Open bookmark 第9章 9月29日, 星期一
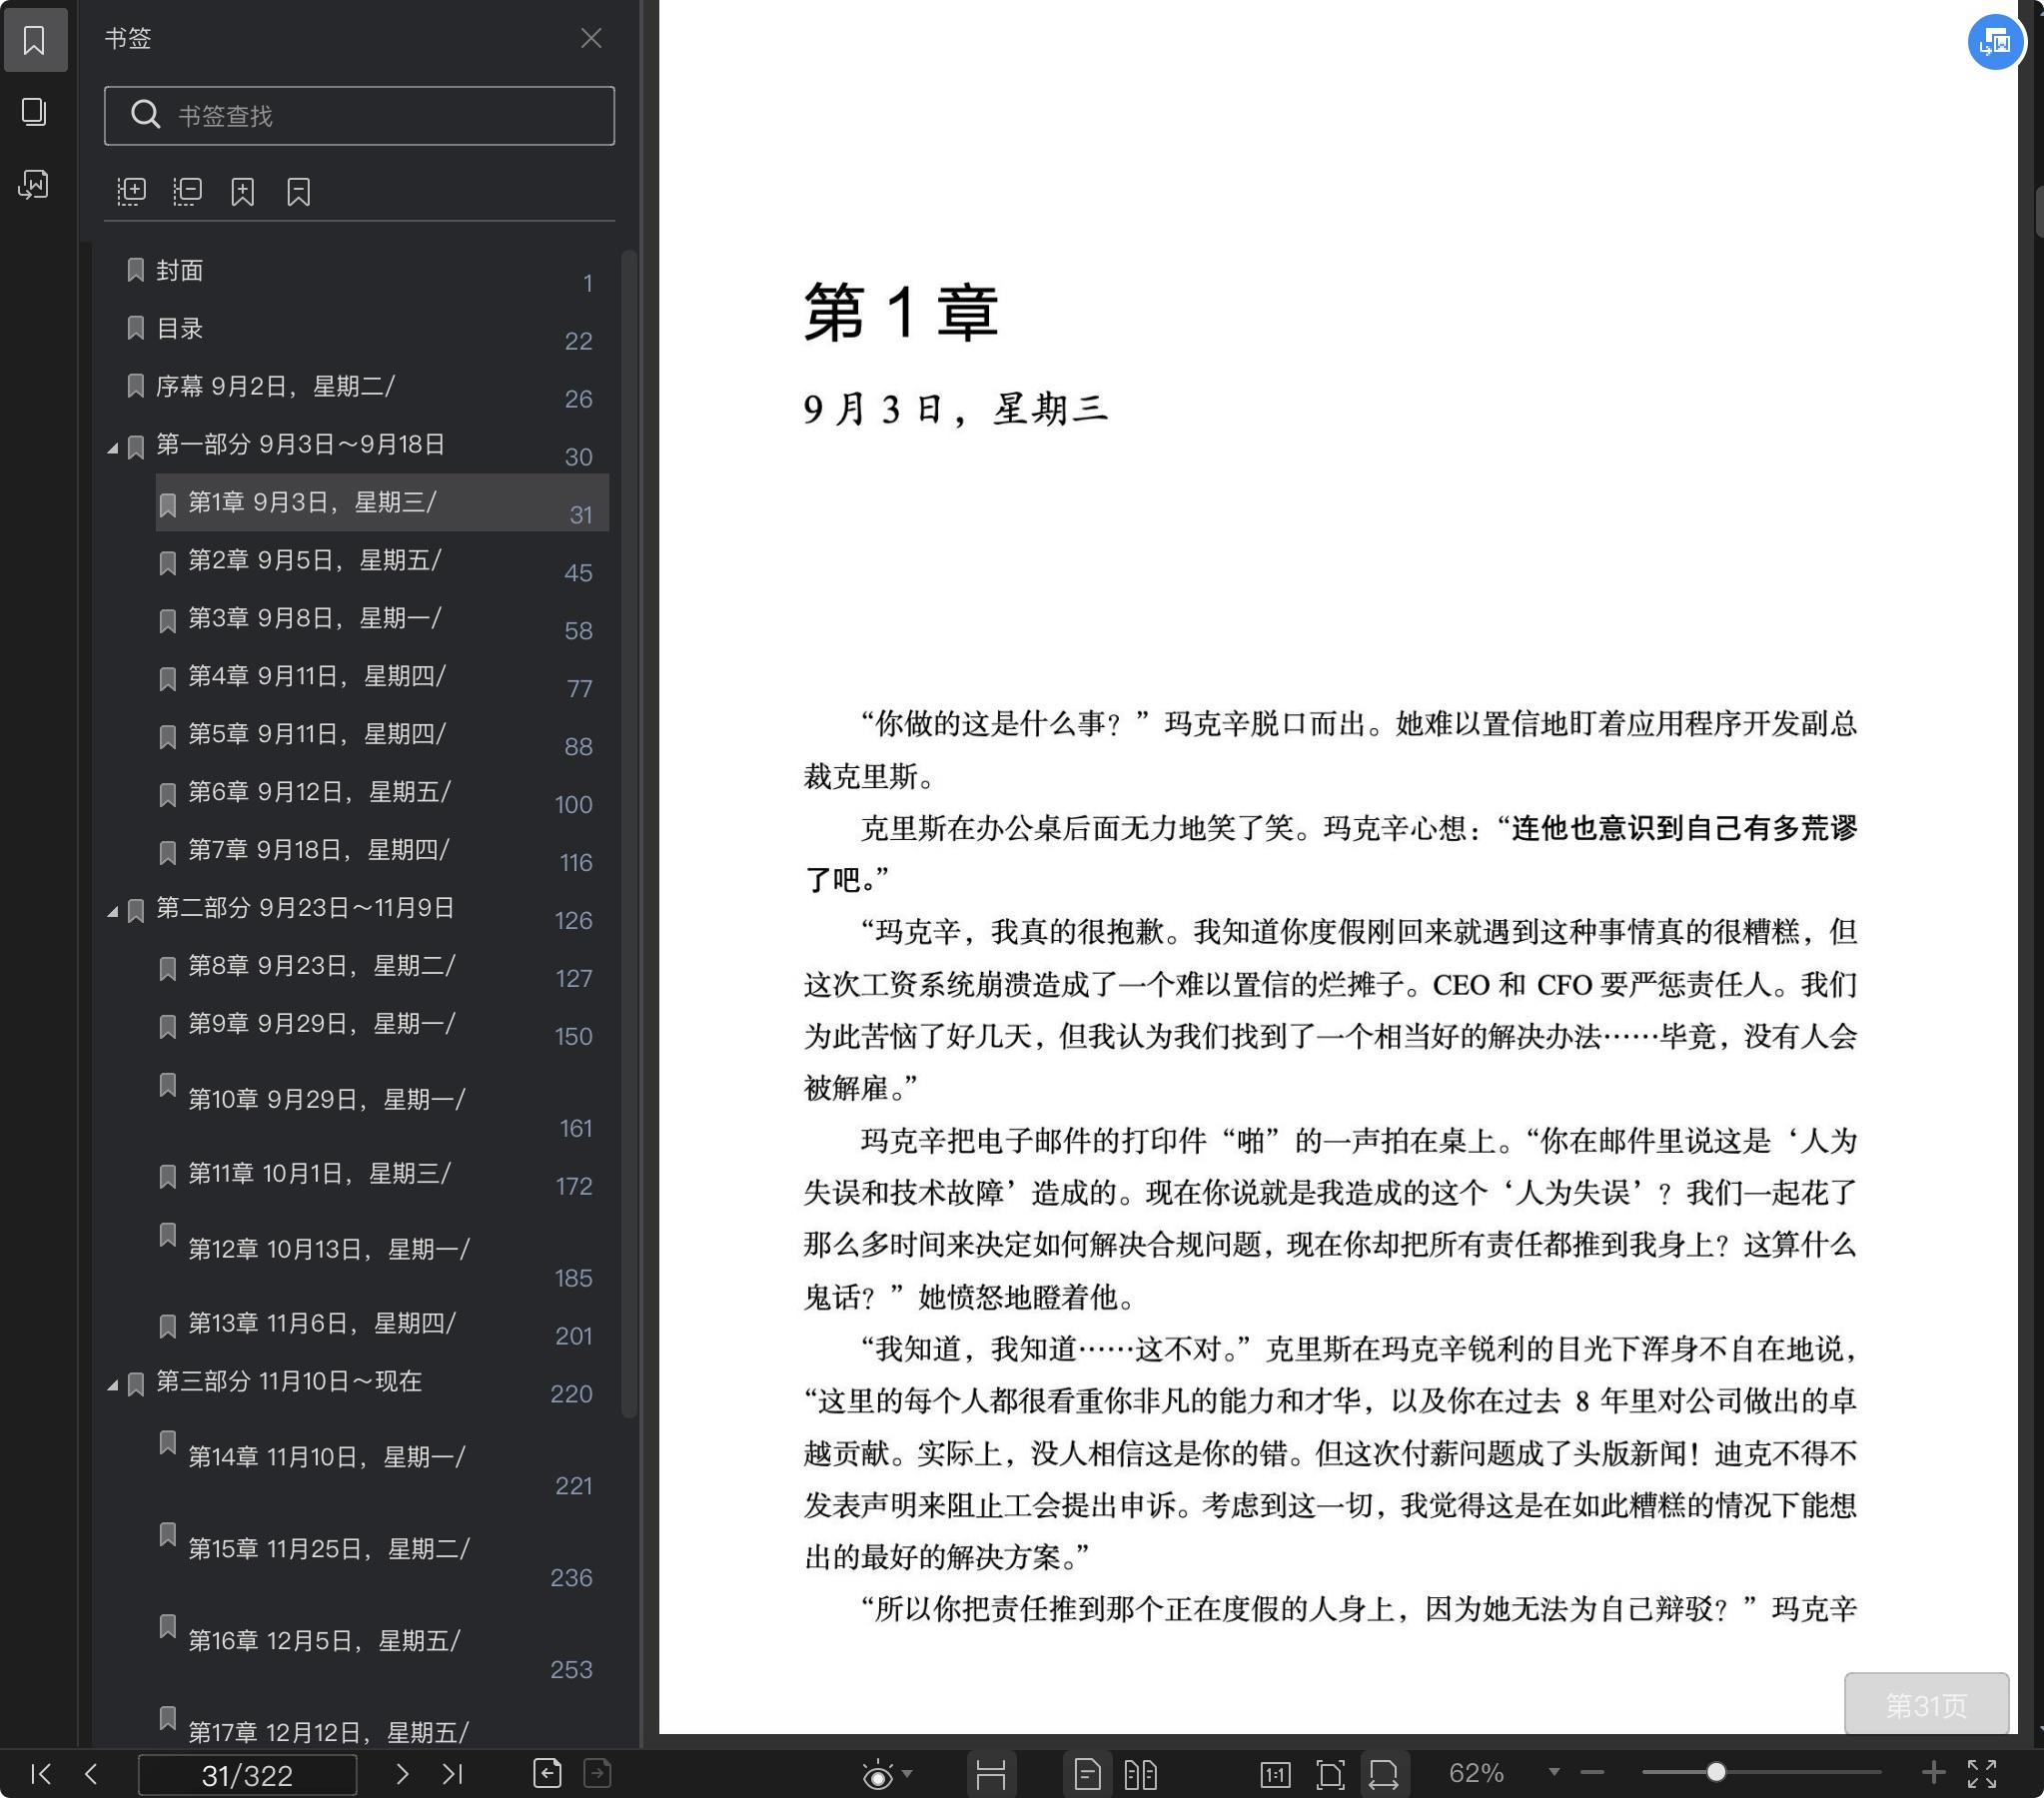The height and width of the screenshot is (1798, 2044). coord(322,1024)
